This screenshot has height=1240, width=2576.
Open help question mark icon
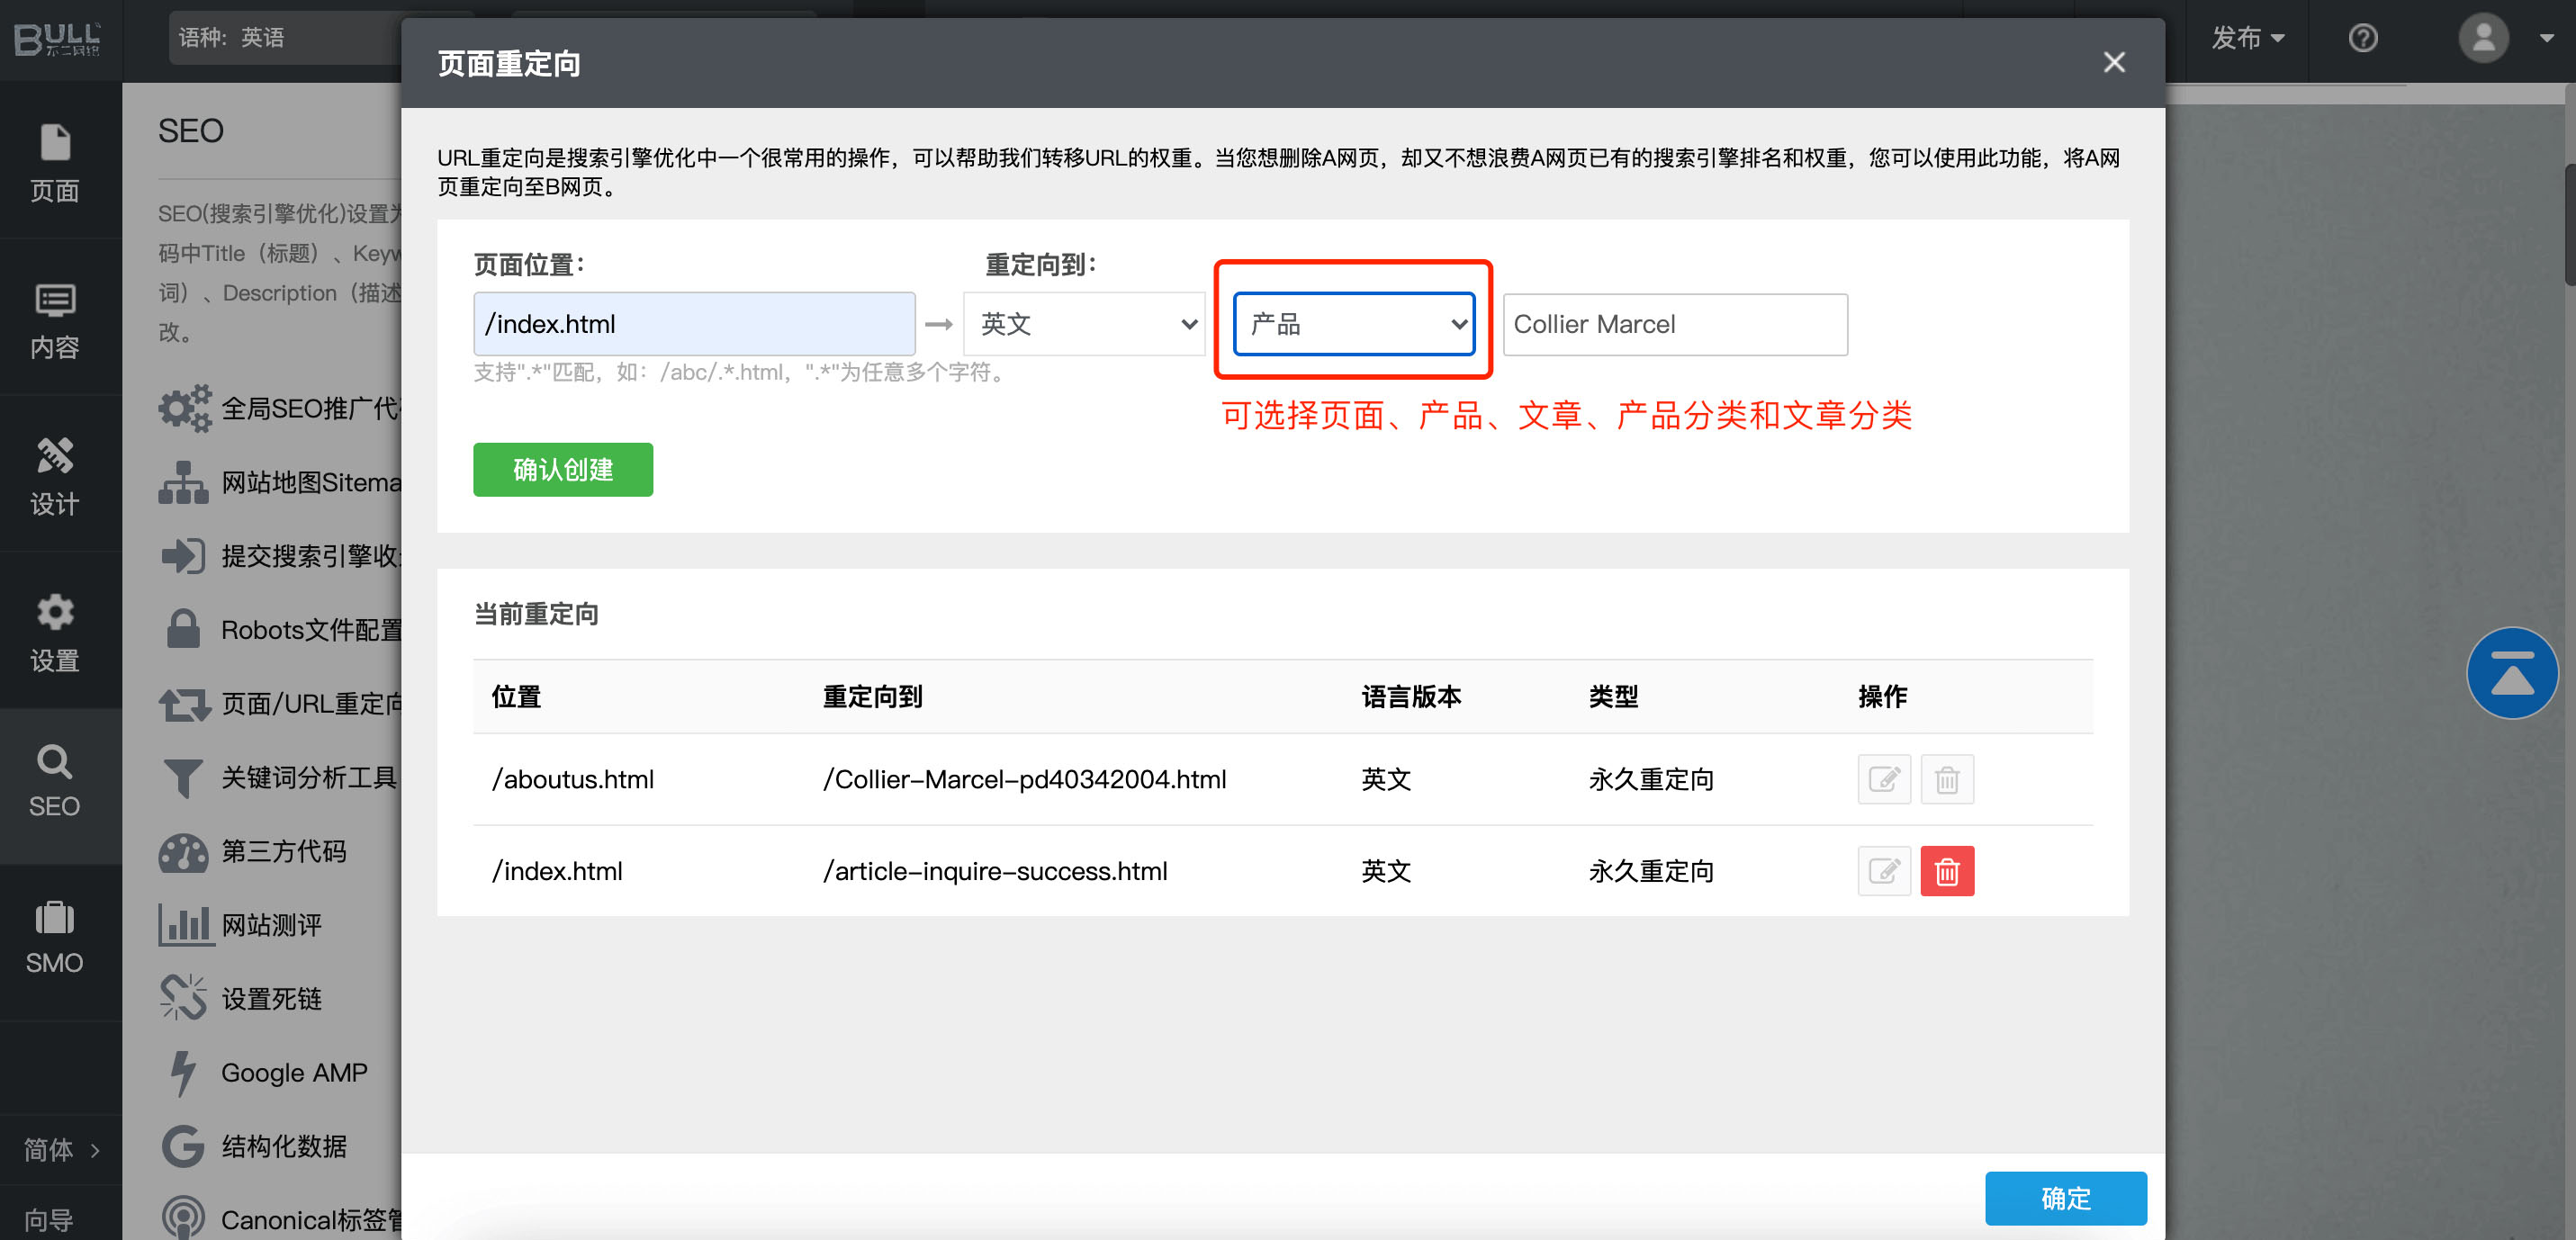coord(2362,38)
